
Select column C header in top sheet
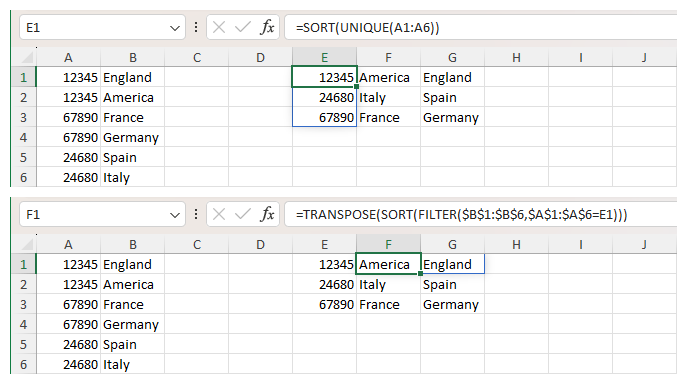(197, 57)
